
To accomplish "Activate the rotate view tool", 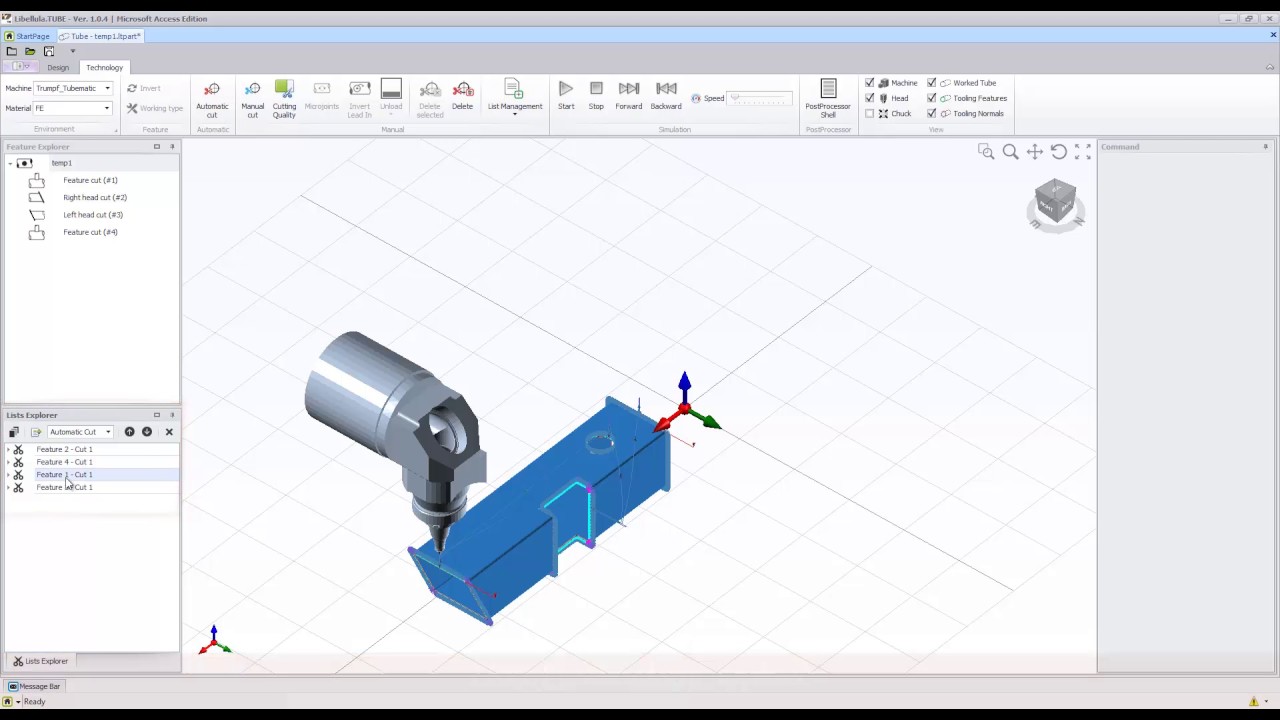I will pyautogui.click(x=1058, y=152).
